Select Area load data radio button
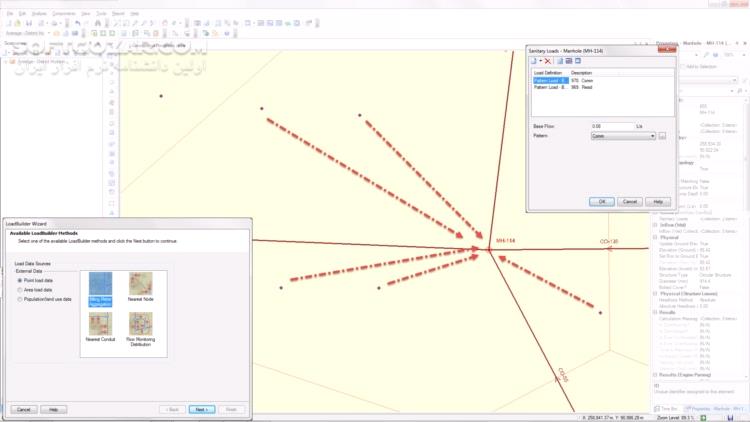The width and height of the screenshot is (750, 422). click(x=20, y=290)
